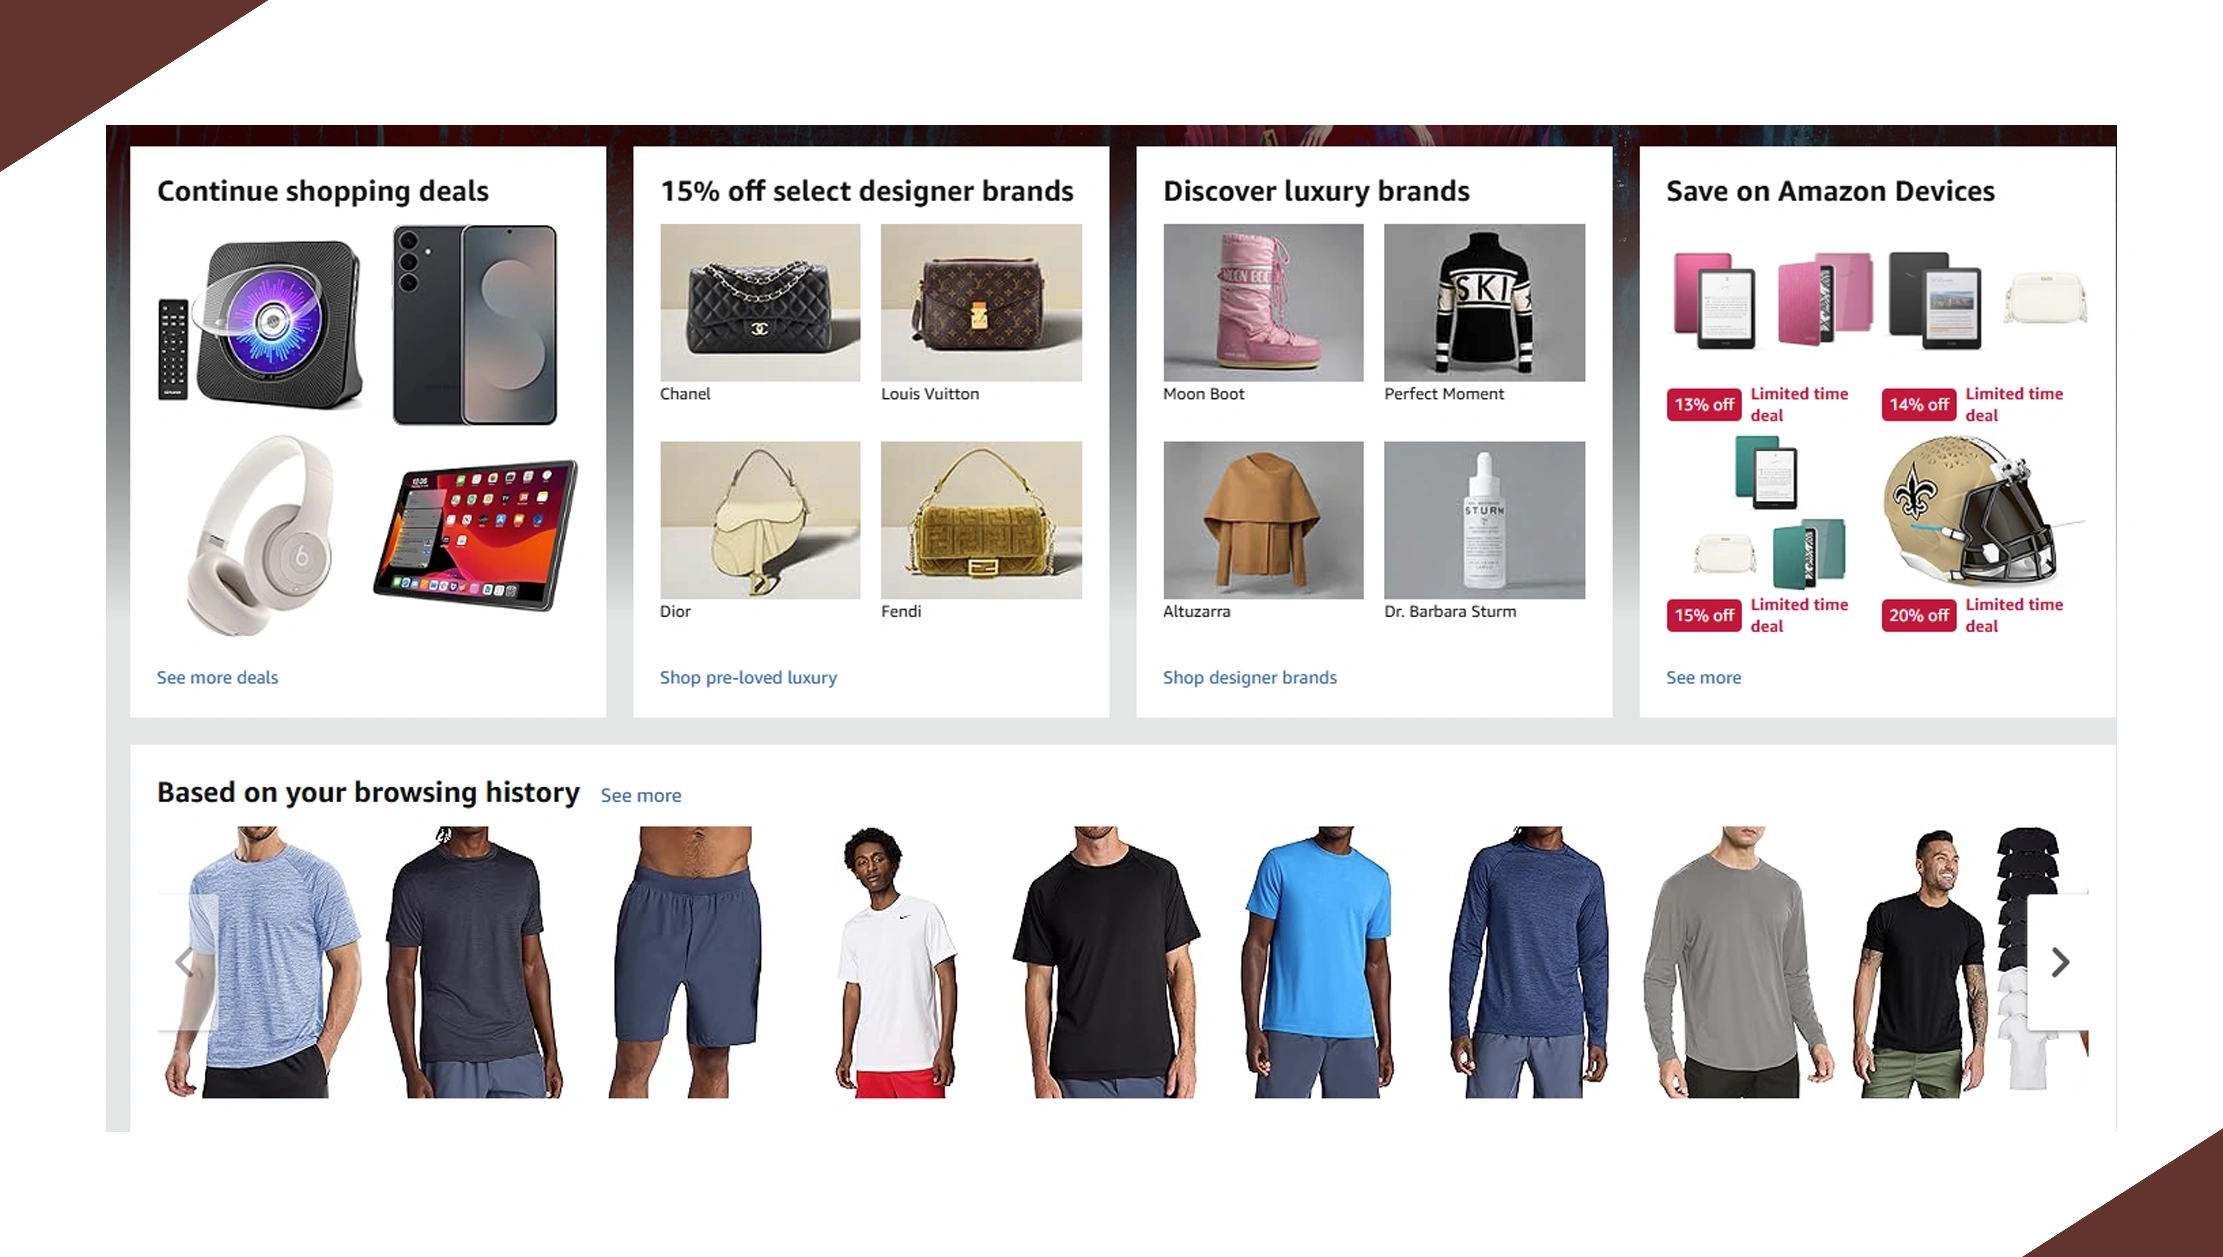The image size is (2223, 1257).
Task: Click See more beside browsing history heading
Action: click(641, 795)
